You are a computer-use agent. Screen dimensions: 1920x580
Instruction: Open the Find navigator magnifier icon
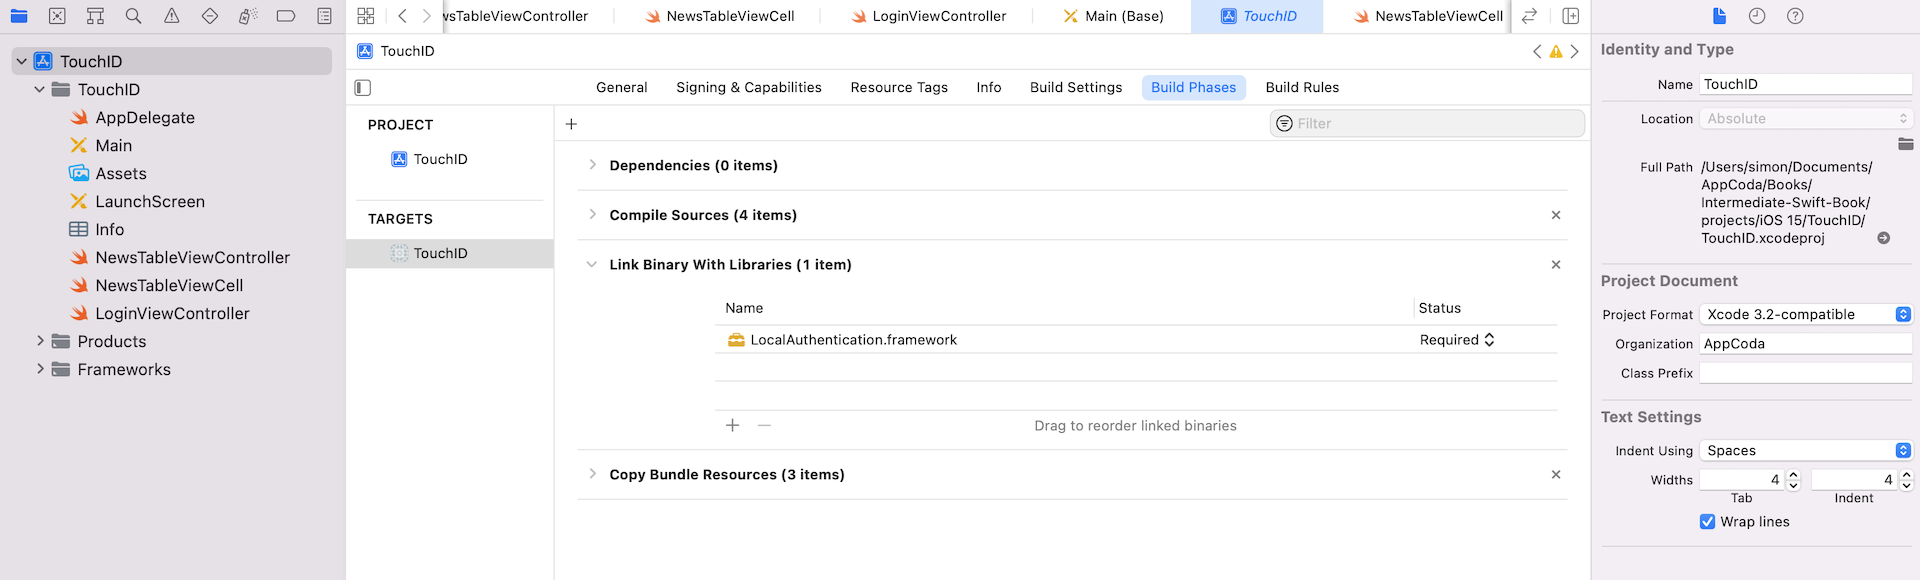[x=133, y=16]
